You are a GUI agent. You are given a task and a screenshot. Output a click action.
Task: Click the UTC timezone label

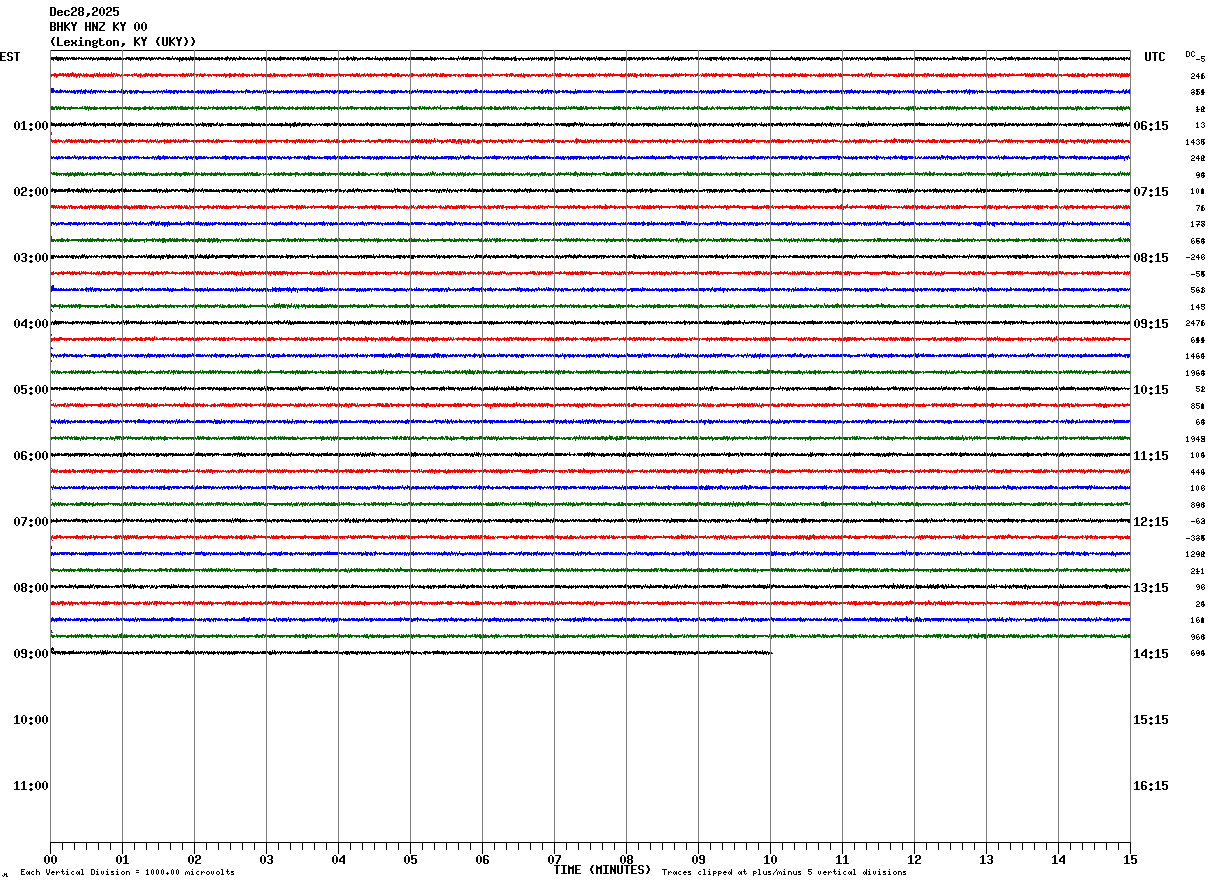1155,57
